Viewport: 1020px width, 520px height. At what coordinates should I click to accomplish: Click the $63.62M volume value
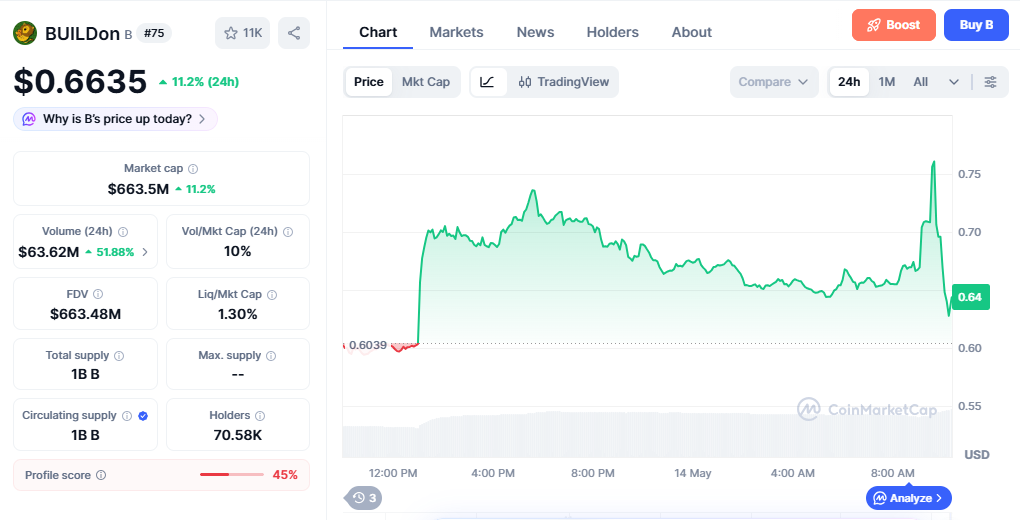49,252
